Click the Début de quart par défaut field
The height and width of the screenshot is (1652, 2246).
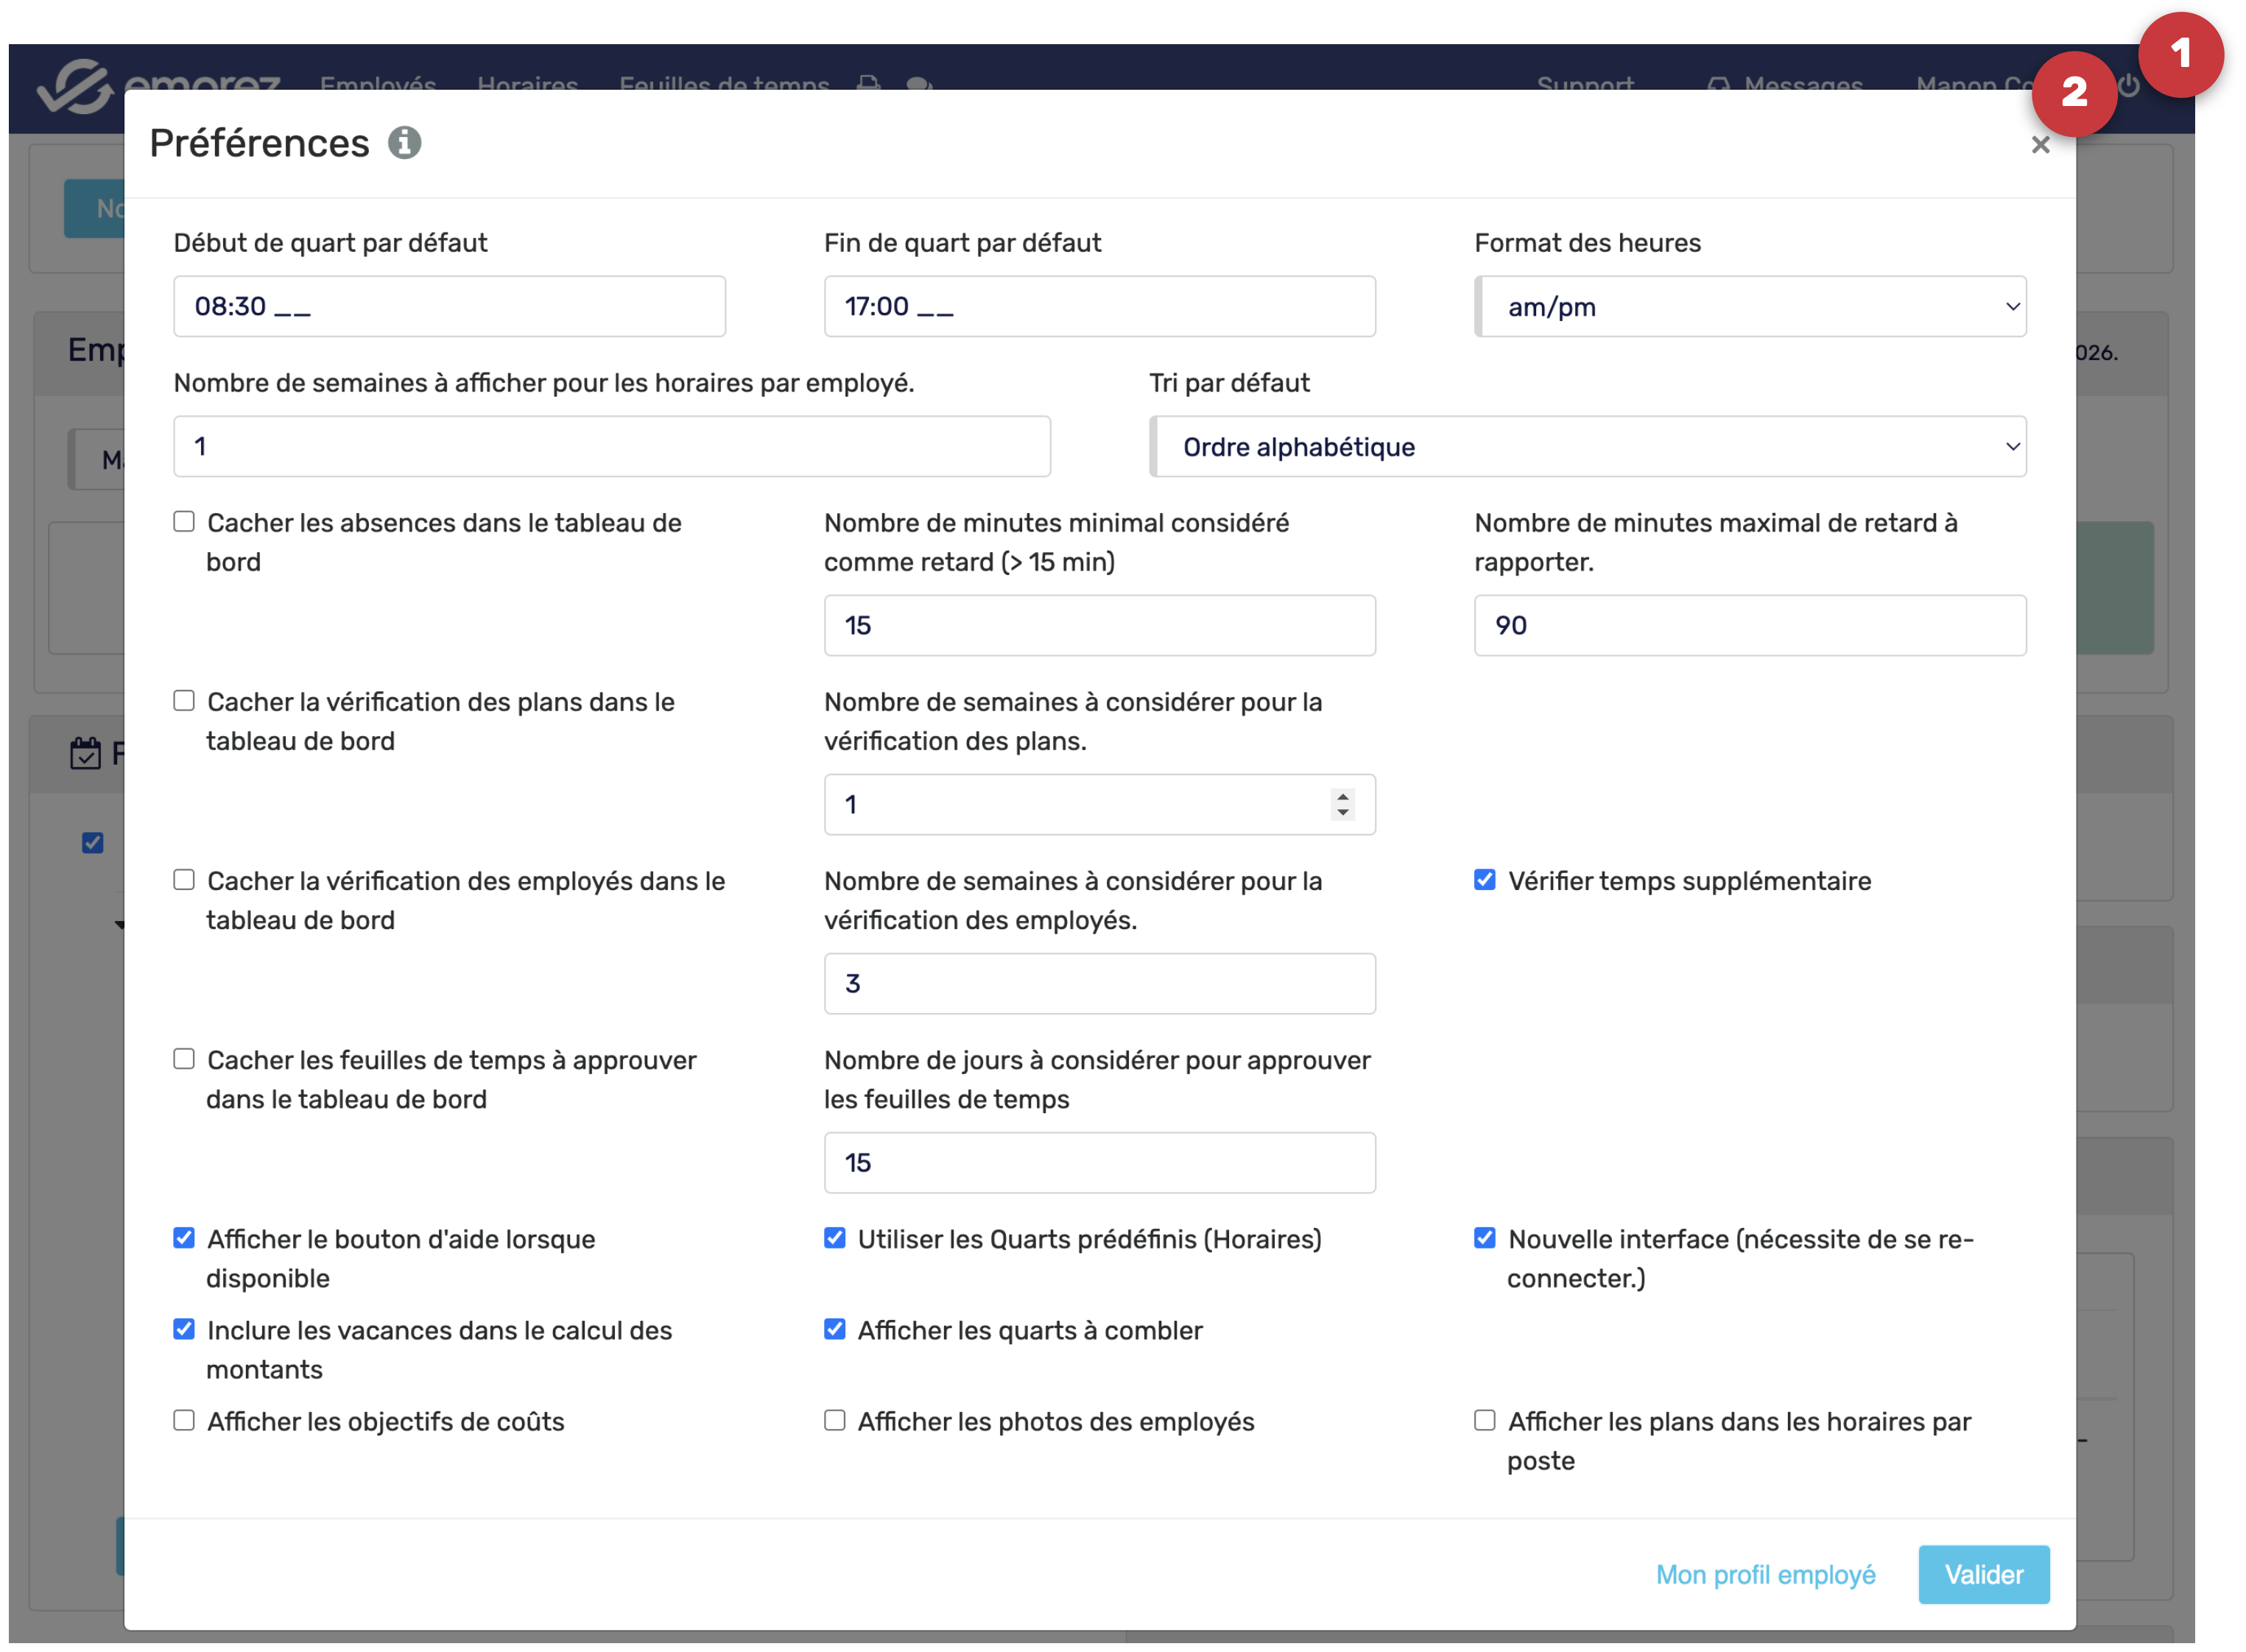click(449, 307)
